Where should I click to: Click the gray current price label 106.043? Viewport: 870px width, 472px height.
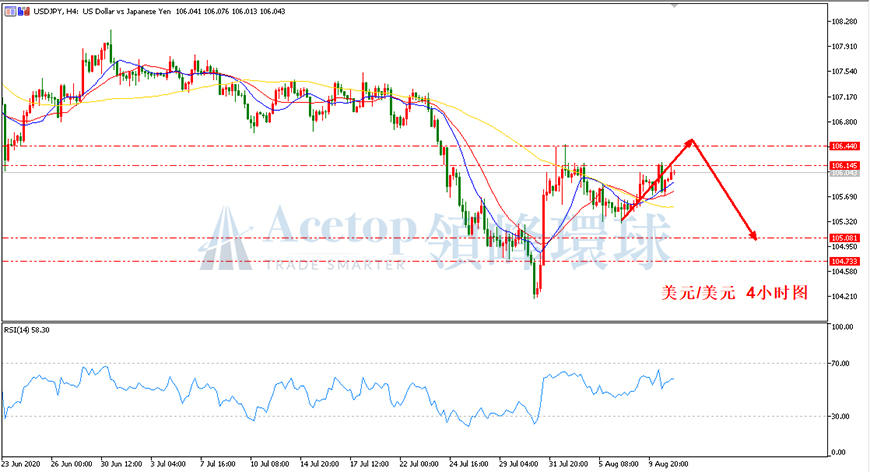coord(844,173)
